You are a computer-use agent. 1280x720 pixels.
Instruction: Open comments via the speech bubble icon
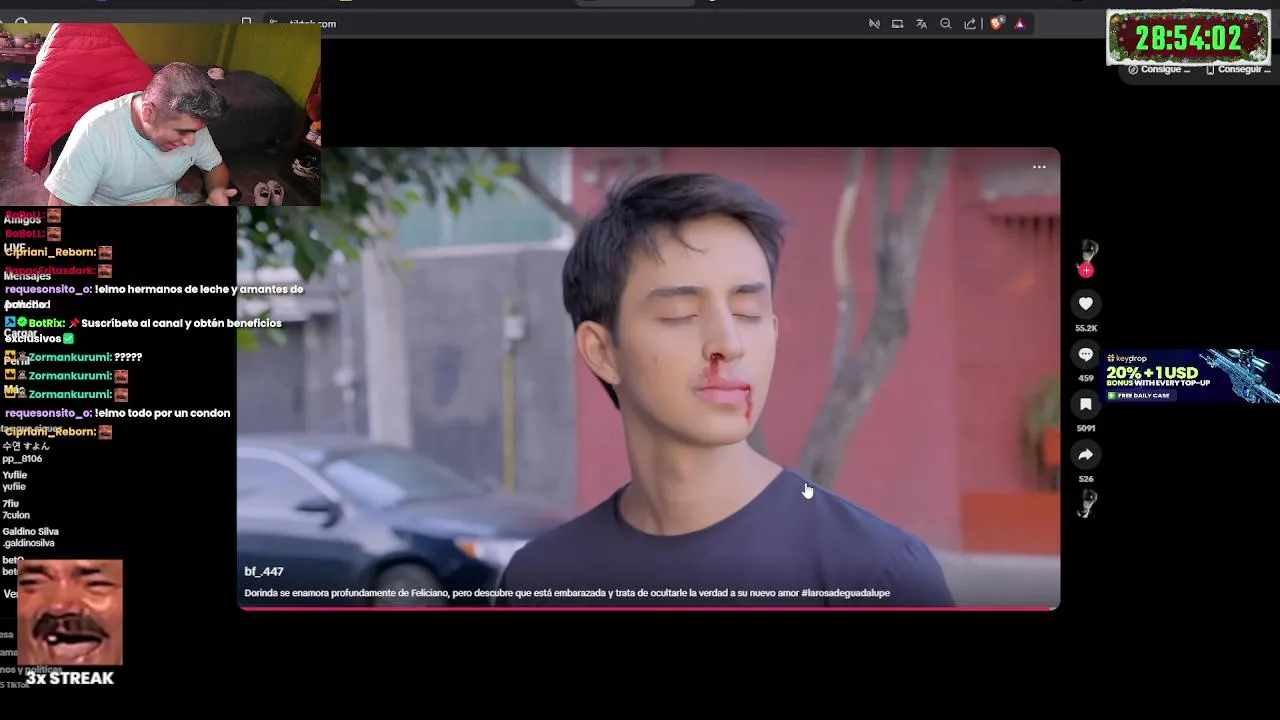pos(1086,354)
